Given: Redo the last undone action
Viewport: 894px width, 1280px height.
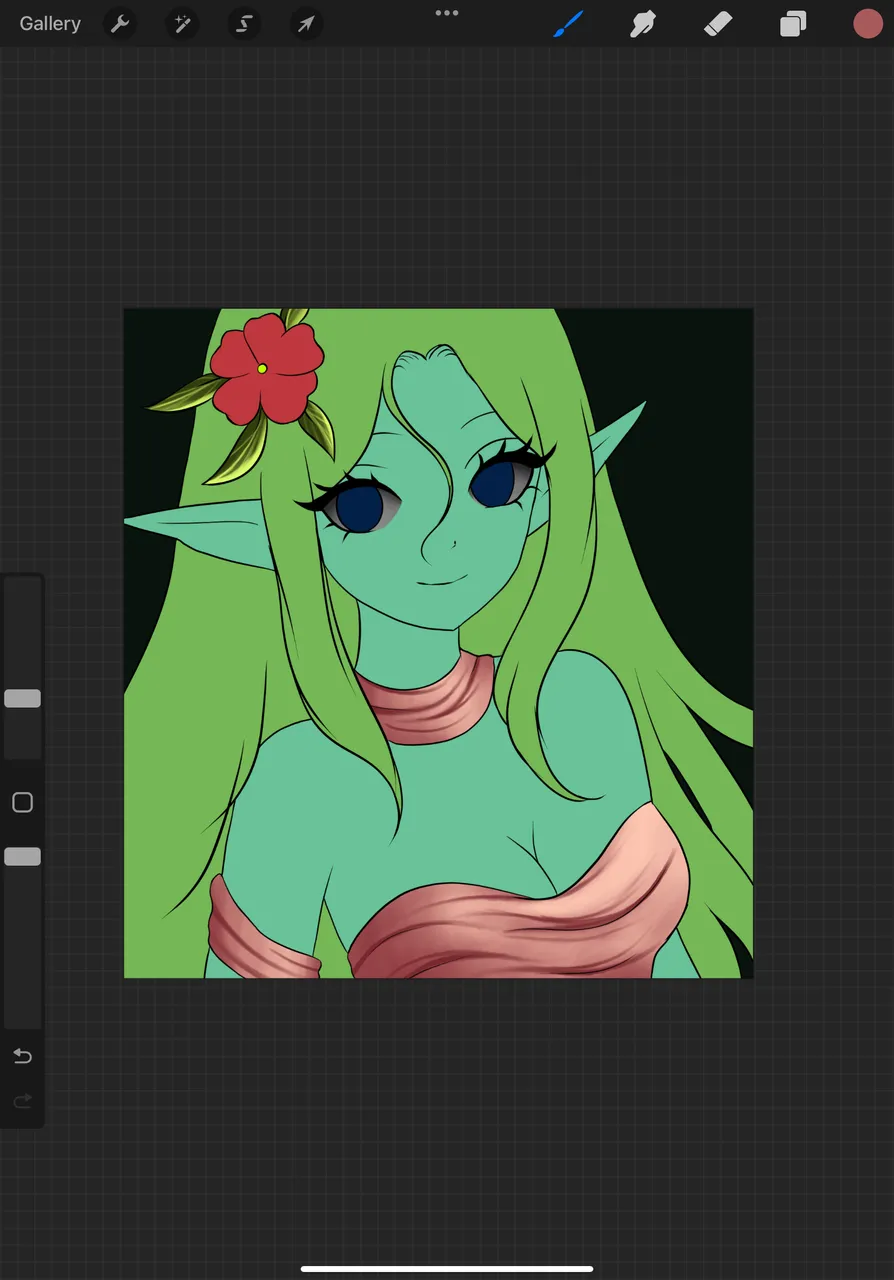Looking at the screenshot, I should tap(22, 1101).
